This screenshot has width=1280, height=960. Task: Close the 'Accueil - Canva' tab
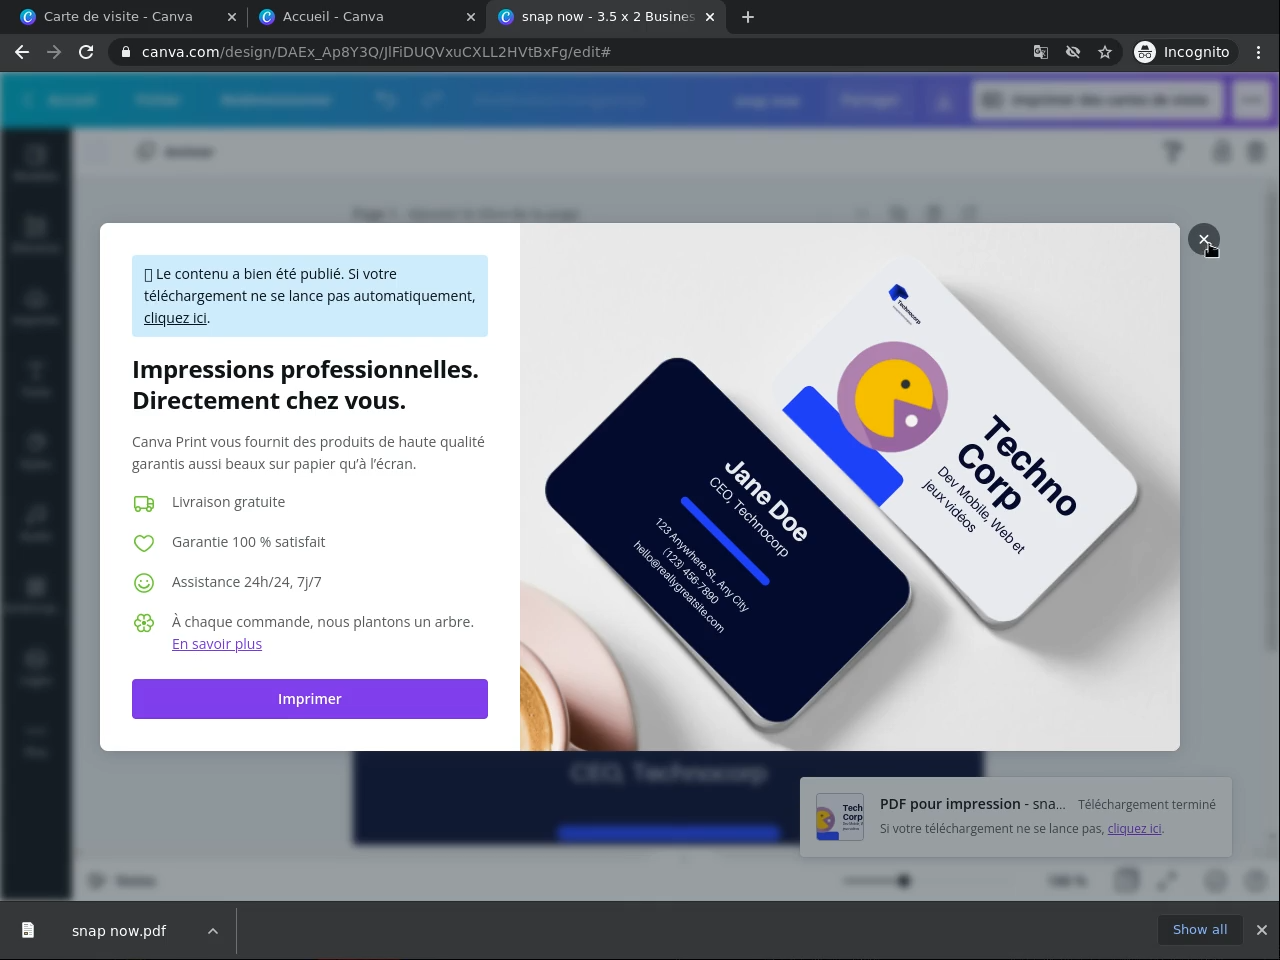pos(471,17)
